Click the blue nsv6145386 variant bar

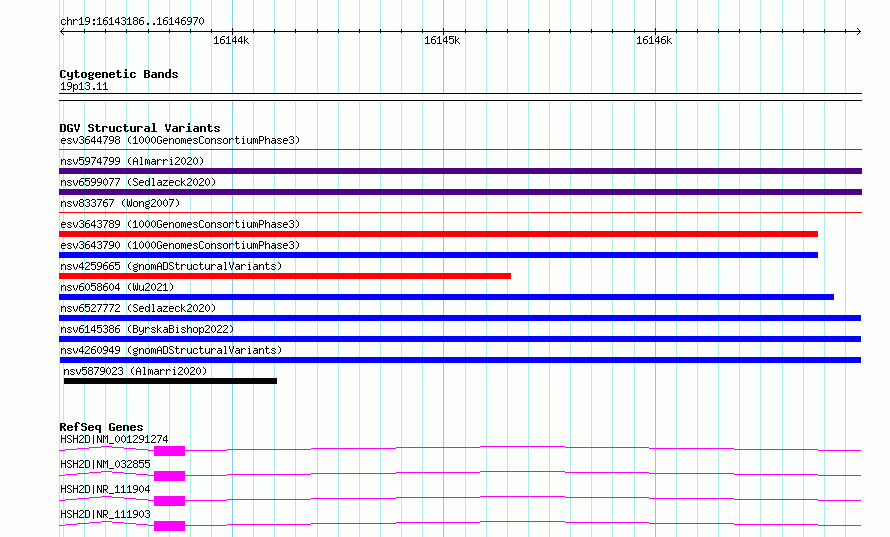(x=460, y=339)
